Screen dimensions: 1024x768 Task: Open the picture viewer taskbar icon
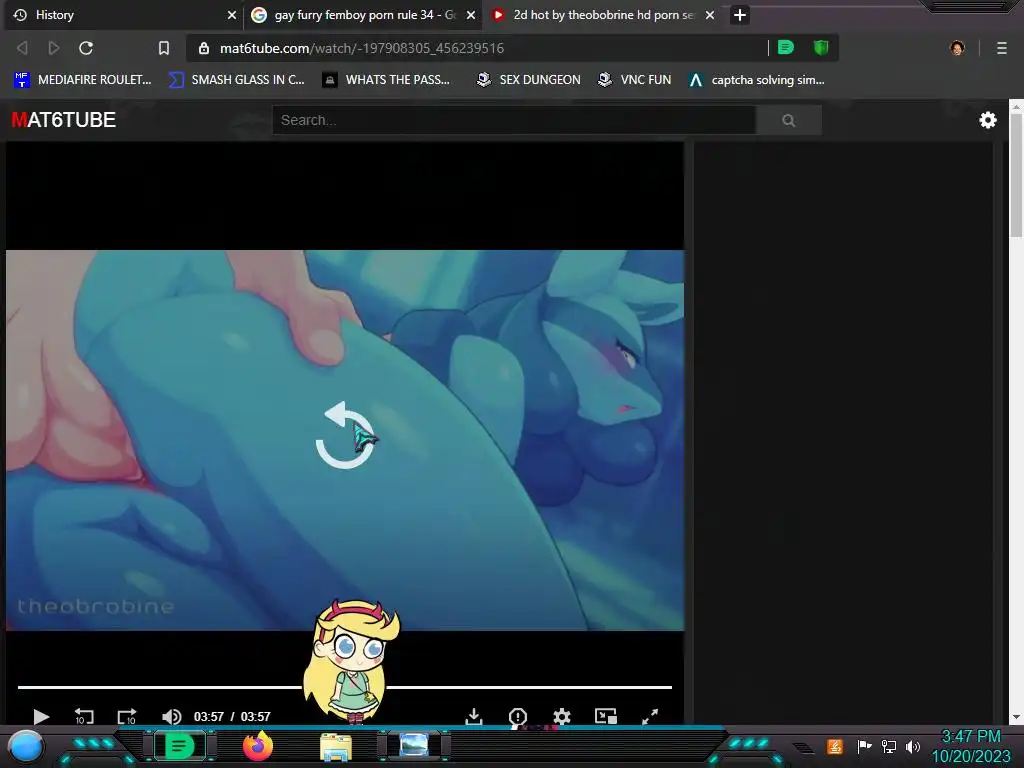(414, 745)
